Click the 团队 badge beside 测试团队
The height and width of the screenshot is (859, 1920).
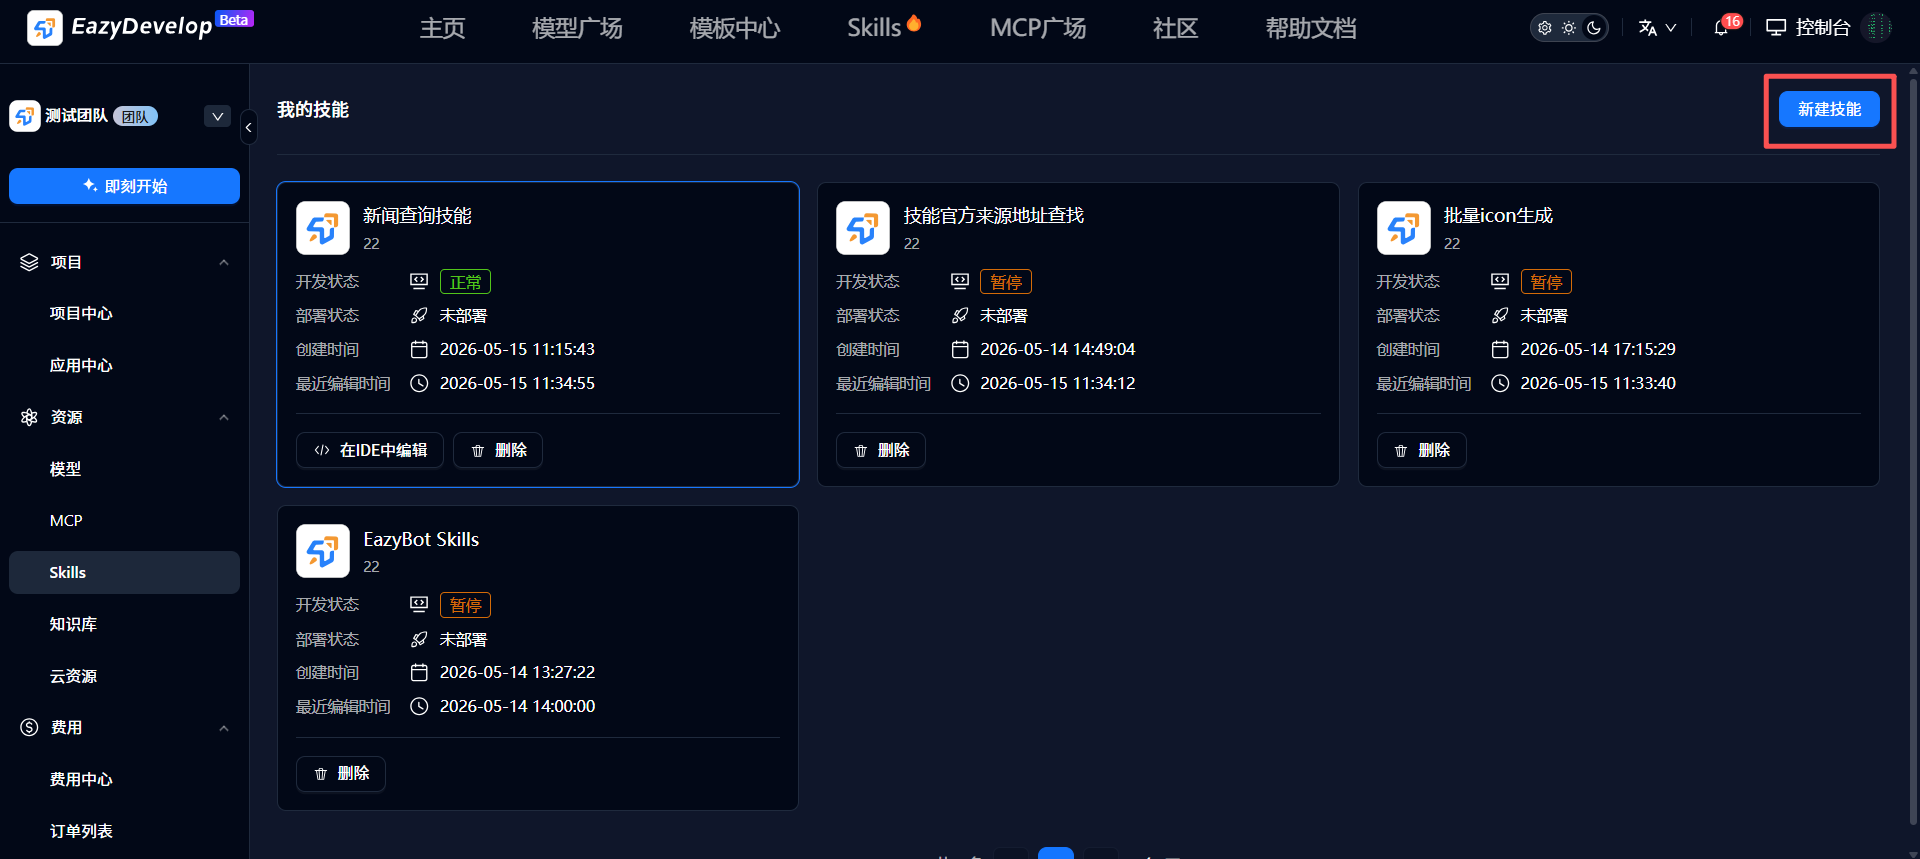pos(135,117)
